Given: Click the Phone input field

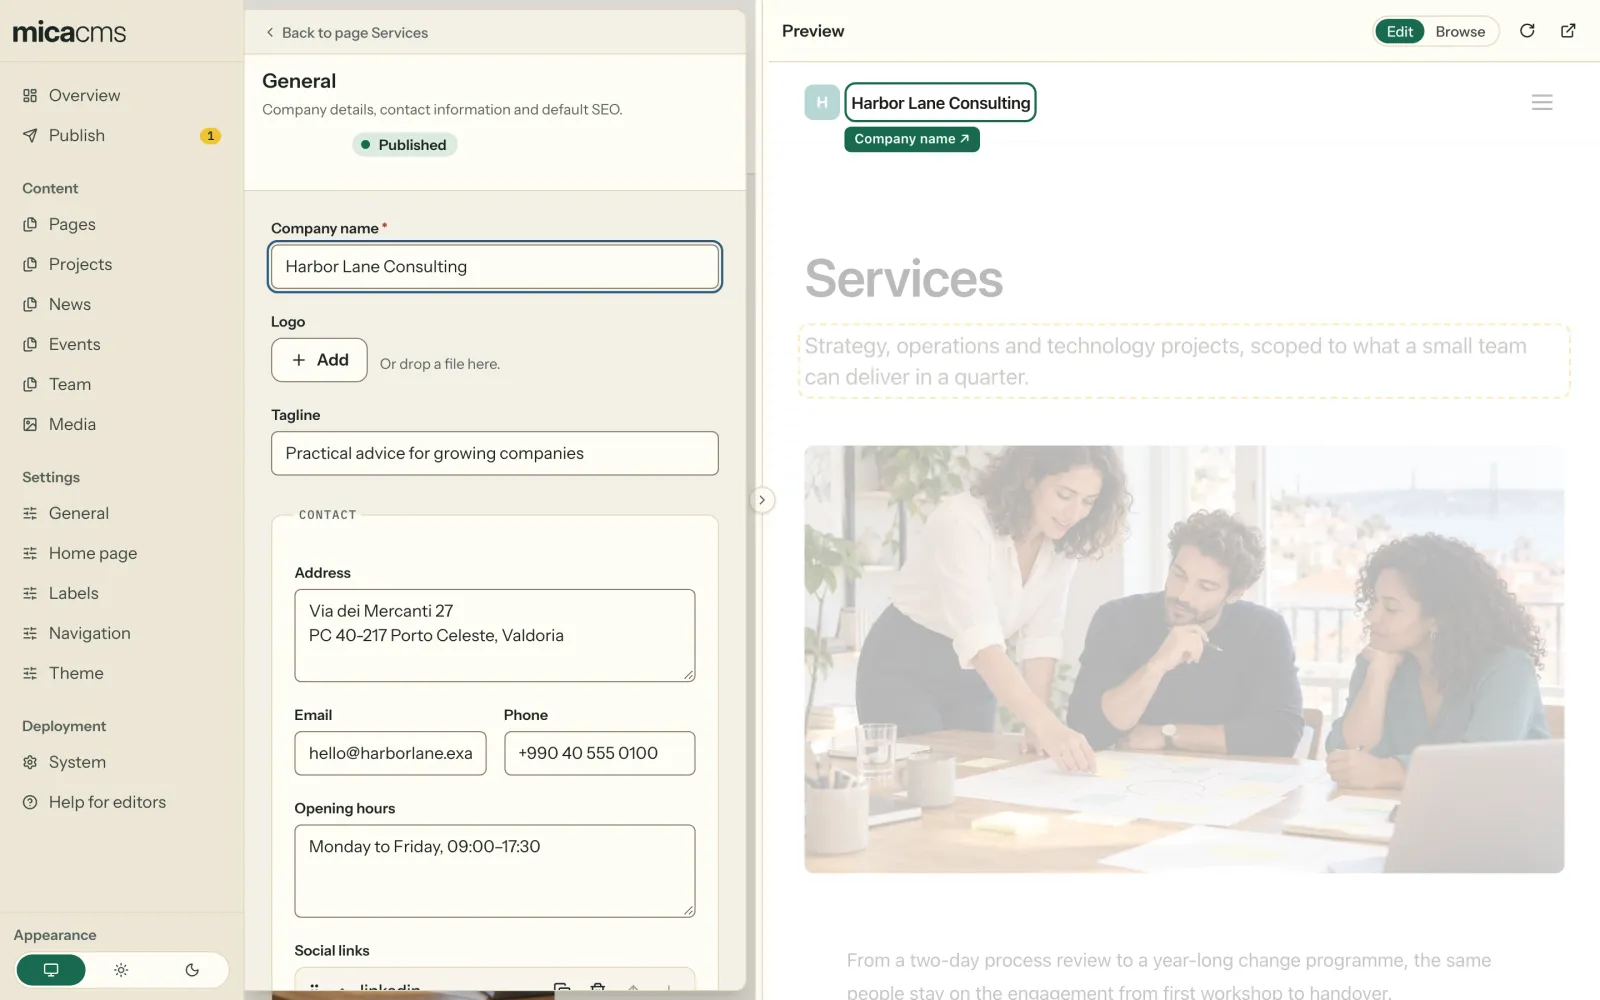Looking at the screenshot, I should pyautogui.click(x=599, y=753).
